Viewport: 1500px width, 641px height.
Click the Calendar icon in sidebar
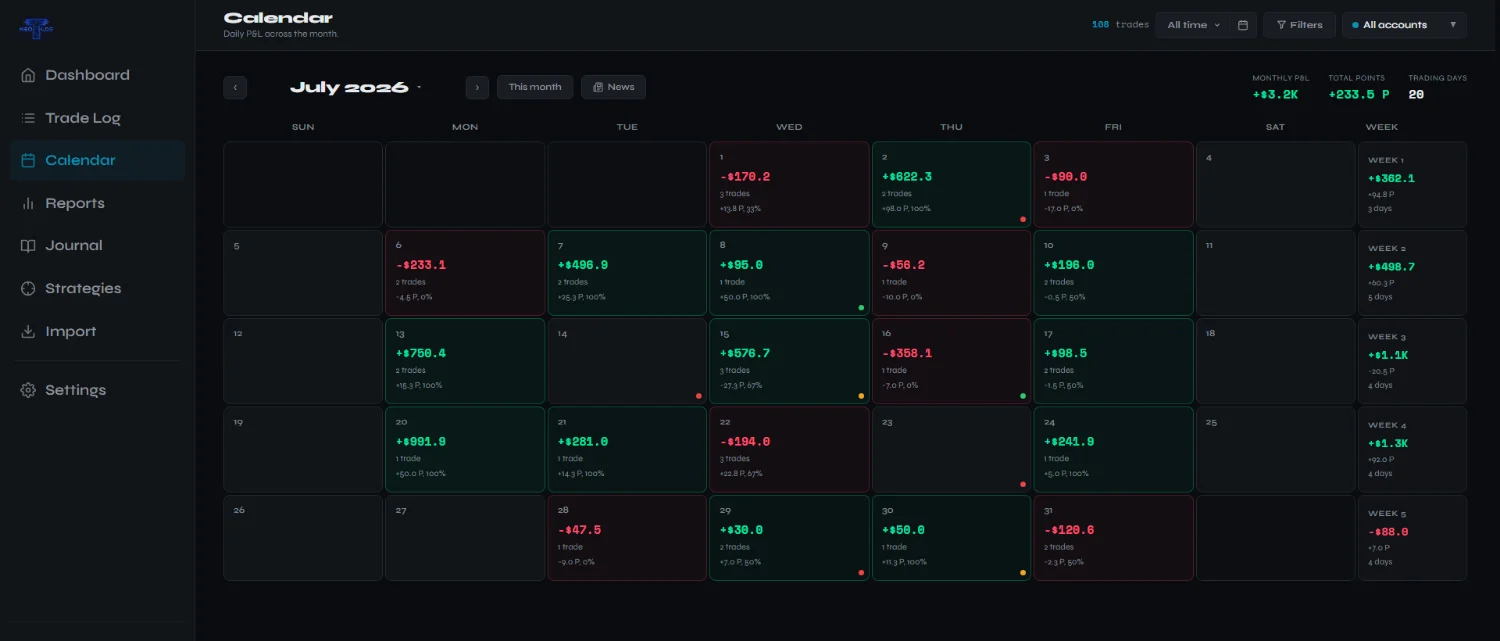[x=28, y=160]
